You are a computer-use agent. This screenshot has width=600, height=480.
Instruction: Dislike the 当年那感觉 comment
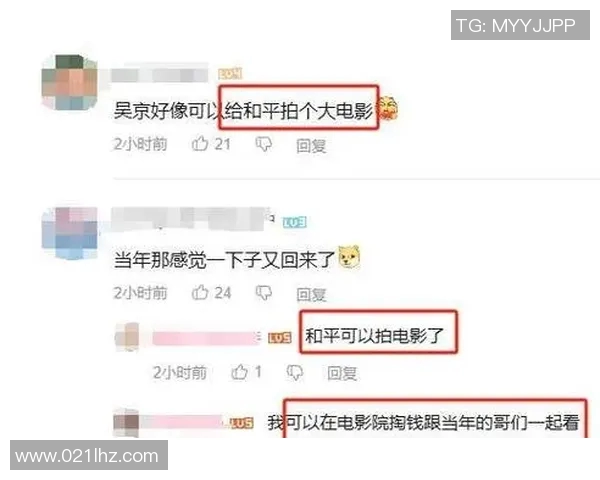point(264,293)
